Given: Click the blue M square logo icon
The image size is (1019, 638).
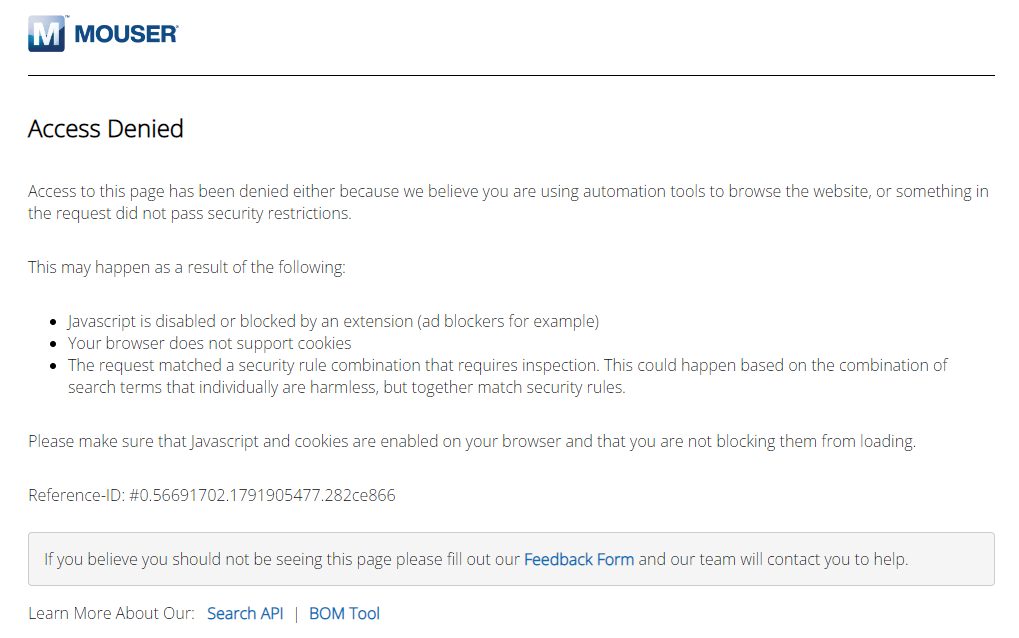Looking at the screenshot, I should click(x=47, y=33).
